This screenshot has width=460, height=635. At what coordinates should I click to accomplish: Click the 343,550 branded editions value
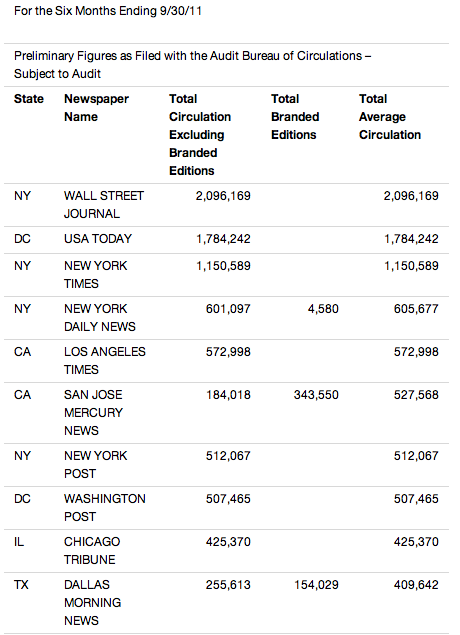click(x=316, y=395)
